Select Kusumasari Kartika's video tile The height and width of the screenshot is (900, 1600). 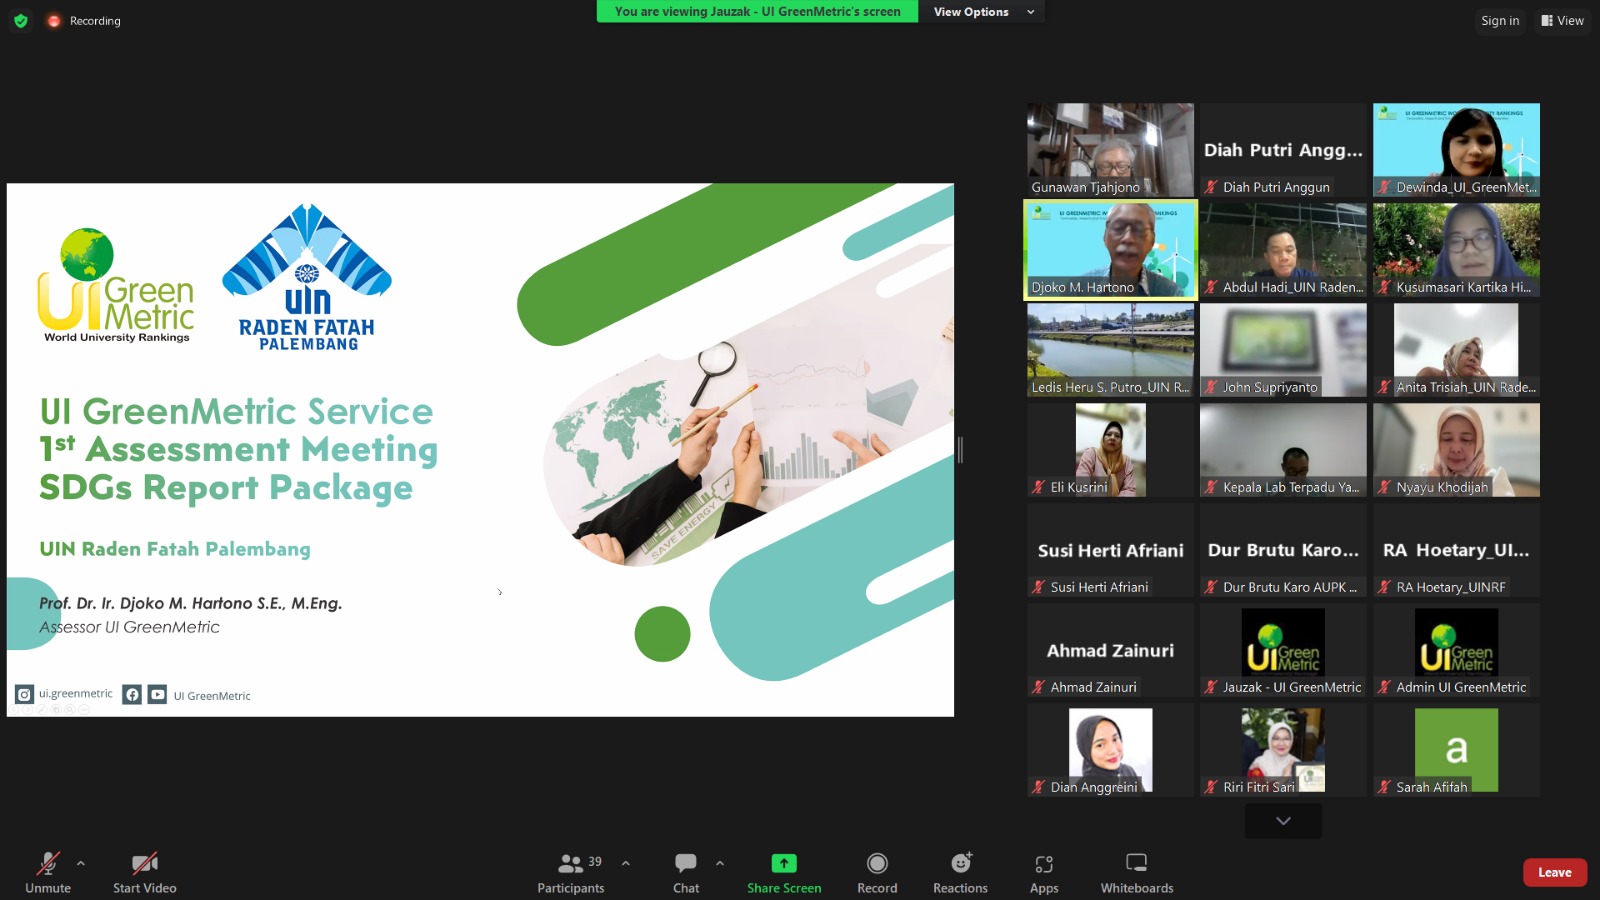click(x=1456, y=250)
